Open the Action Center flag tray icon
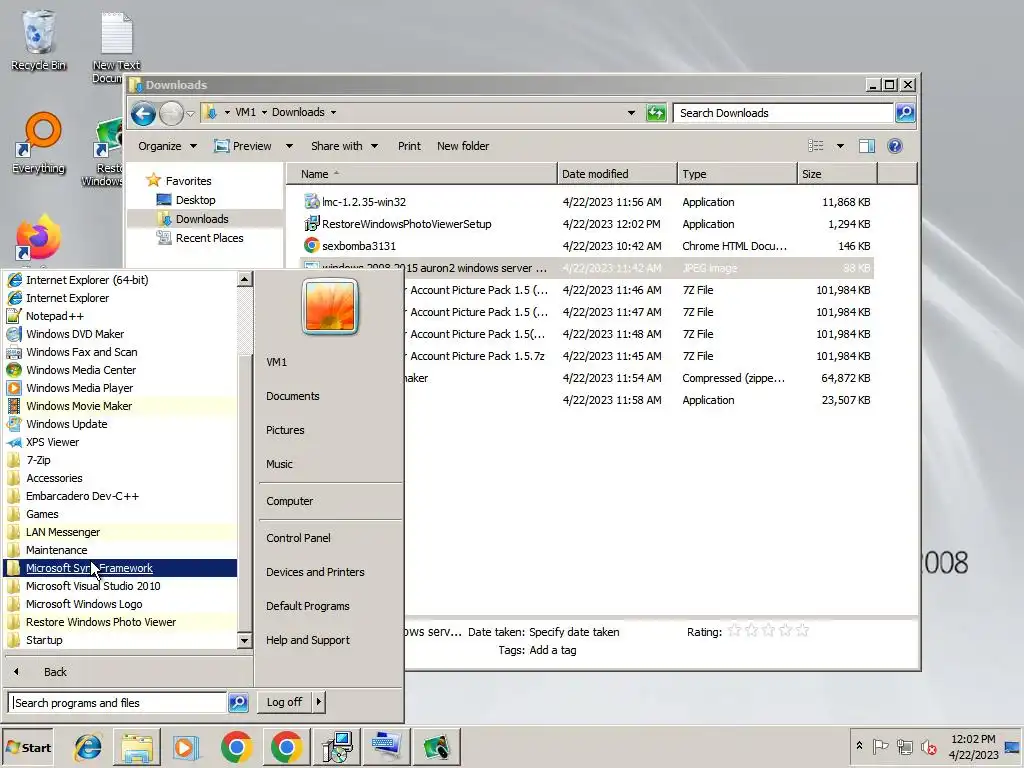 coord(880,746)
